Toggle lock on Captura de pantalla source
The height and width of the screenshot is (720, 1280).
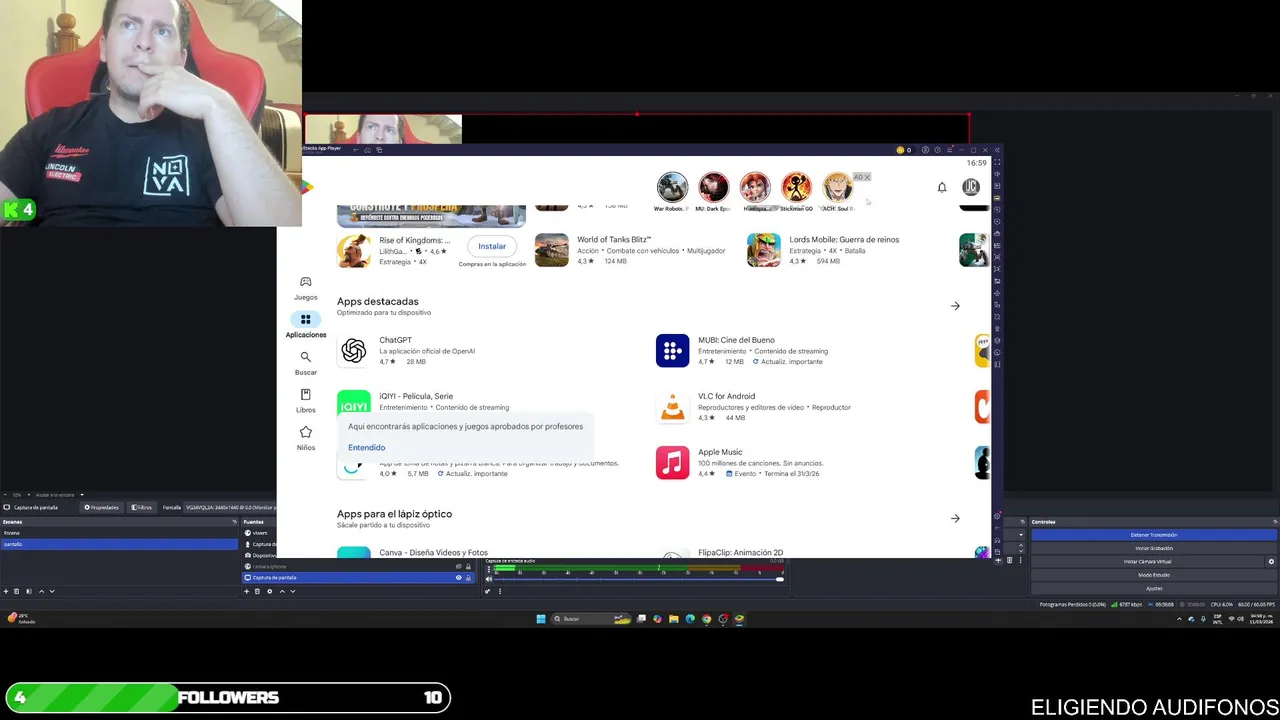click(x=468, y=577)
